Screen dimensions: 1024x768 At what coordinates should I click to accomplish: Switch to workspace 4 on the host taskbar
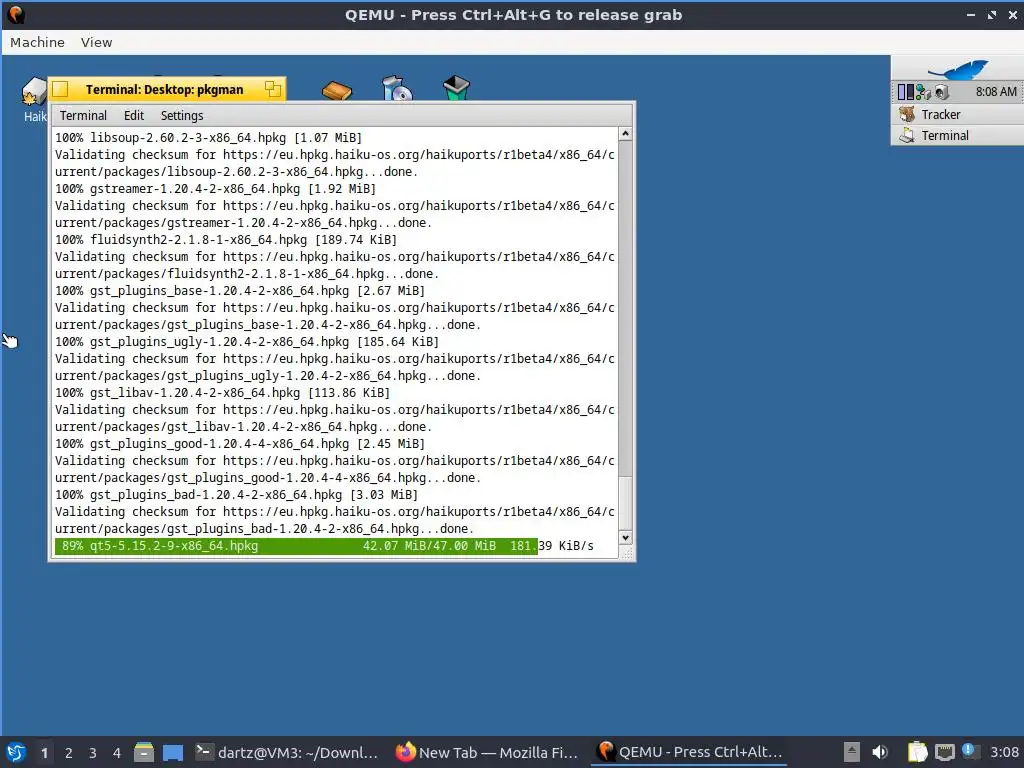tap(117, 753)
